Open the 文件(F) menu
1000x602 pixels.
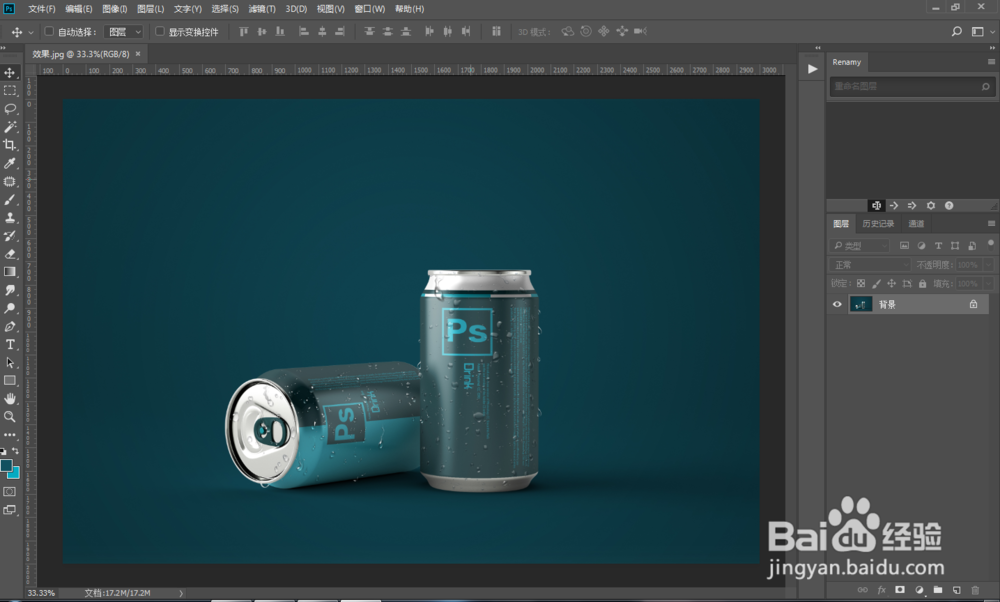pos(41,9)
